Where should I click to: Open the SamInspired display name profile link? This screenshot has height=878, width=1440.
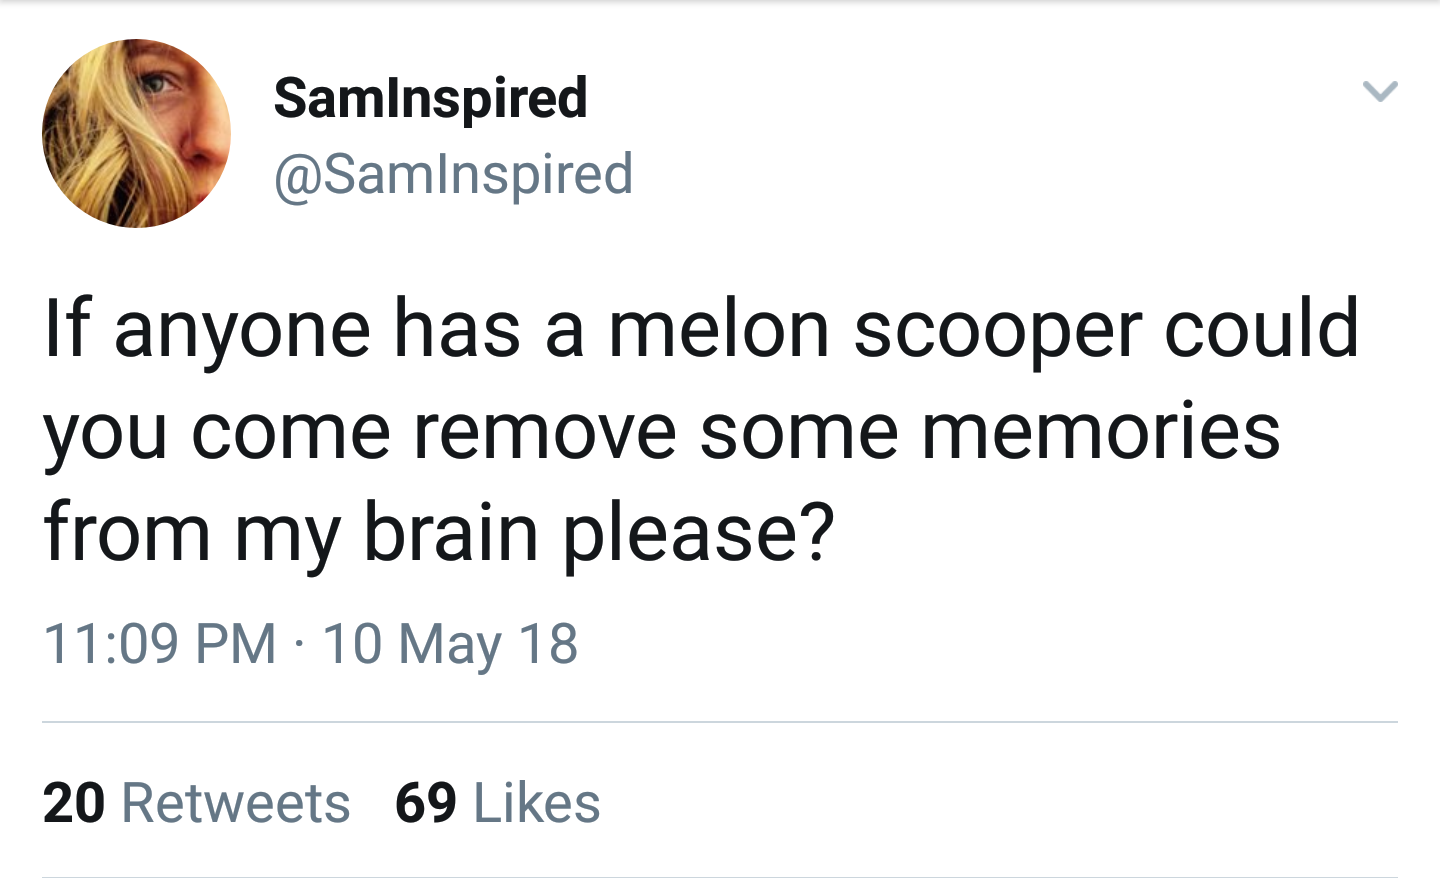tap(430, 98)
